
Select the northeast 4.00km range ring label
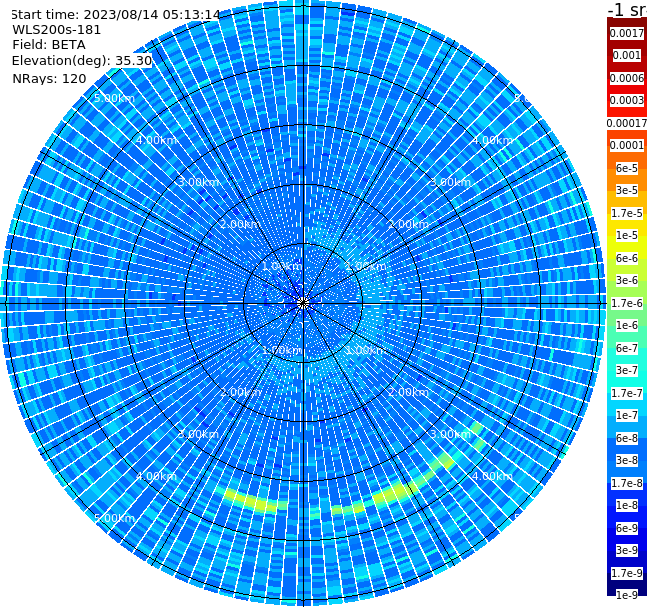[x=492, y=140]
